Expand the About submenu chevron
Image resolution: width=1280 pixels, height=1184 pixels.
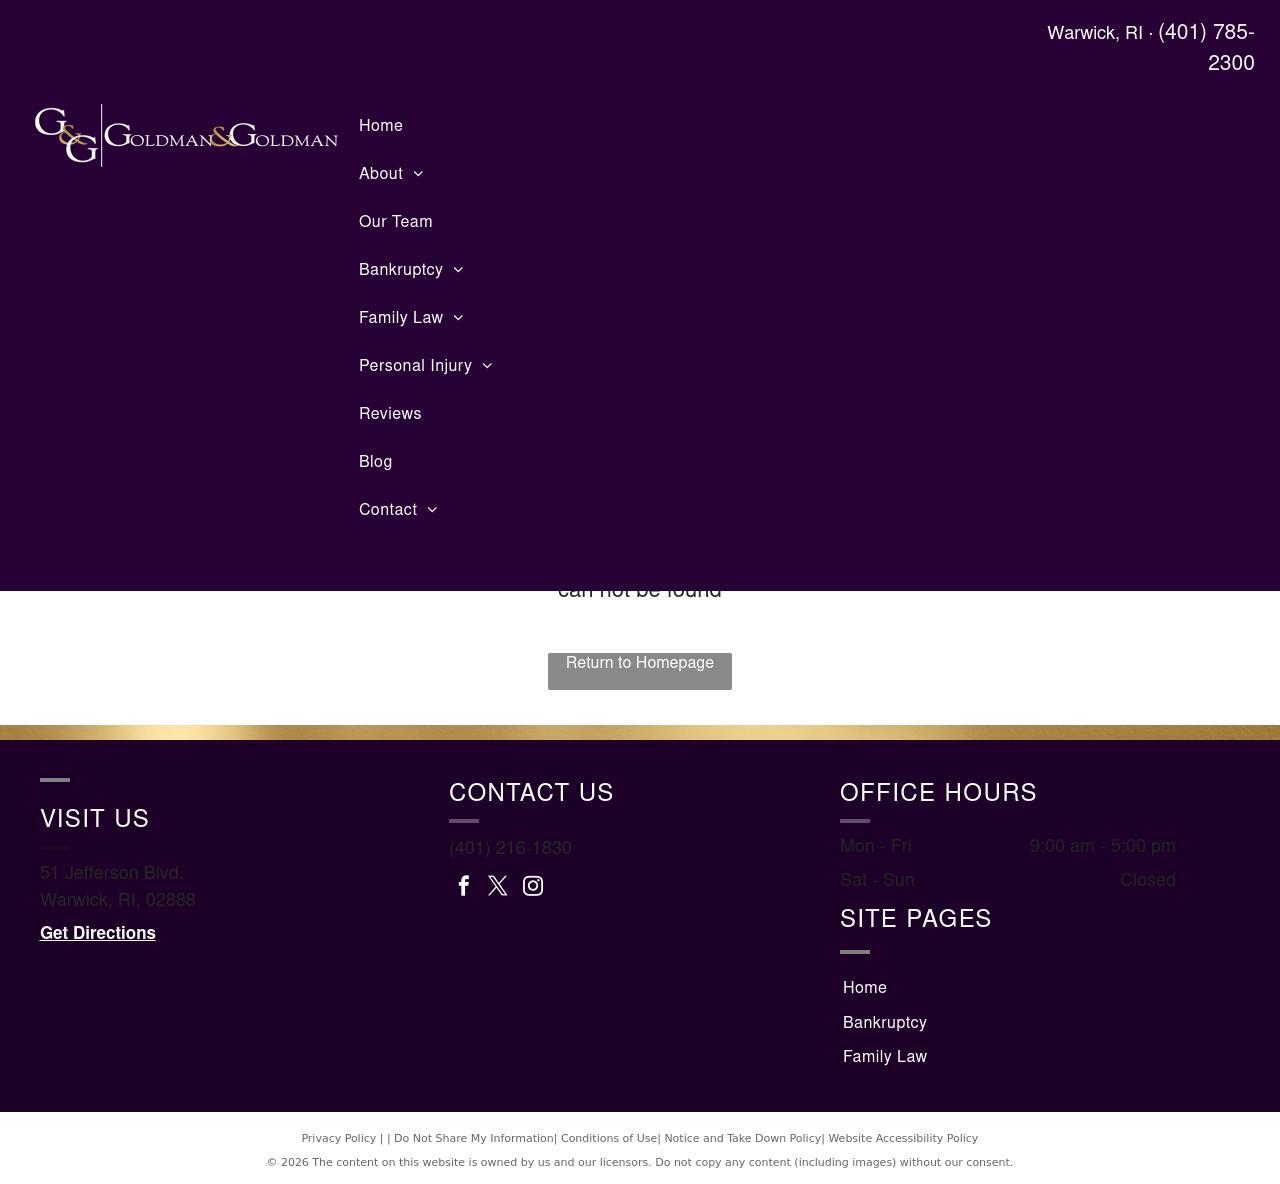click(418, 174)
